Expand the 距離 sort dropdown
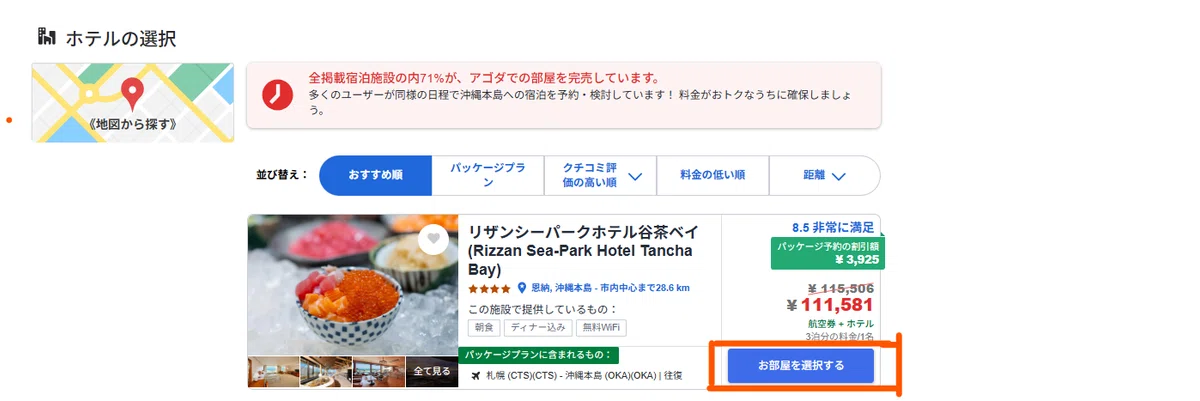The image size is (1200, 401). (x=824, y=175)
